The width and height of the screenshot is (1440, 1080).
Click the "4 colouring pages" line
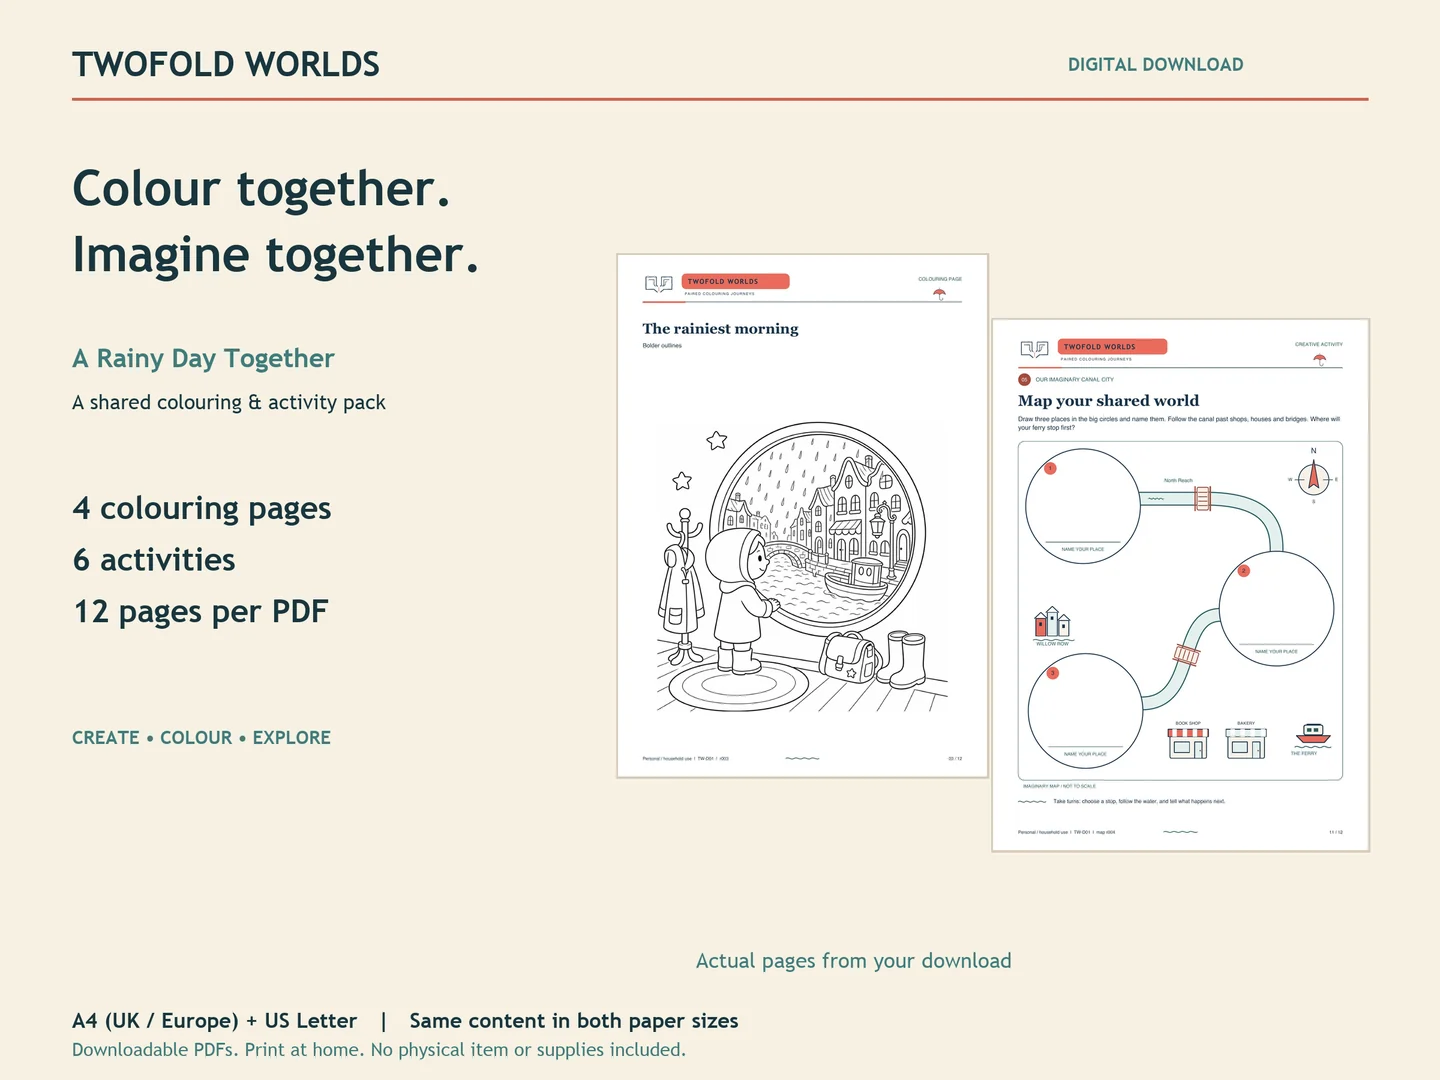tap(202, 509)
